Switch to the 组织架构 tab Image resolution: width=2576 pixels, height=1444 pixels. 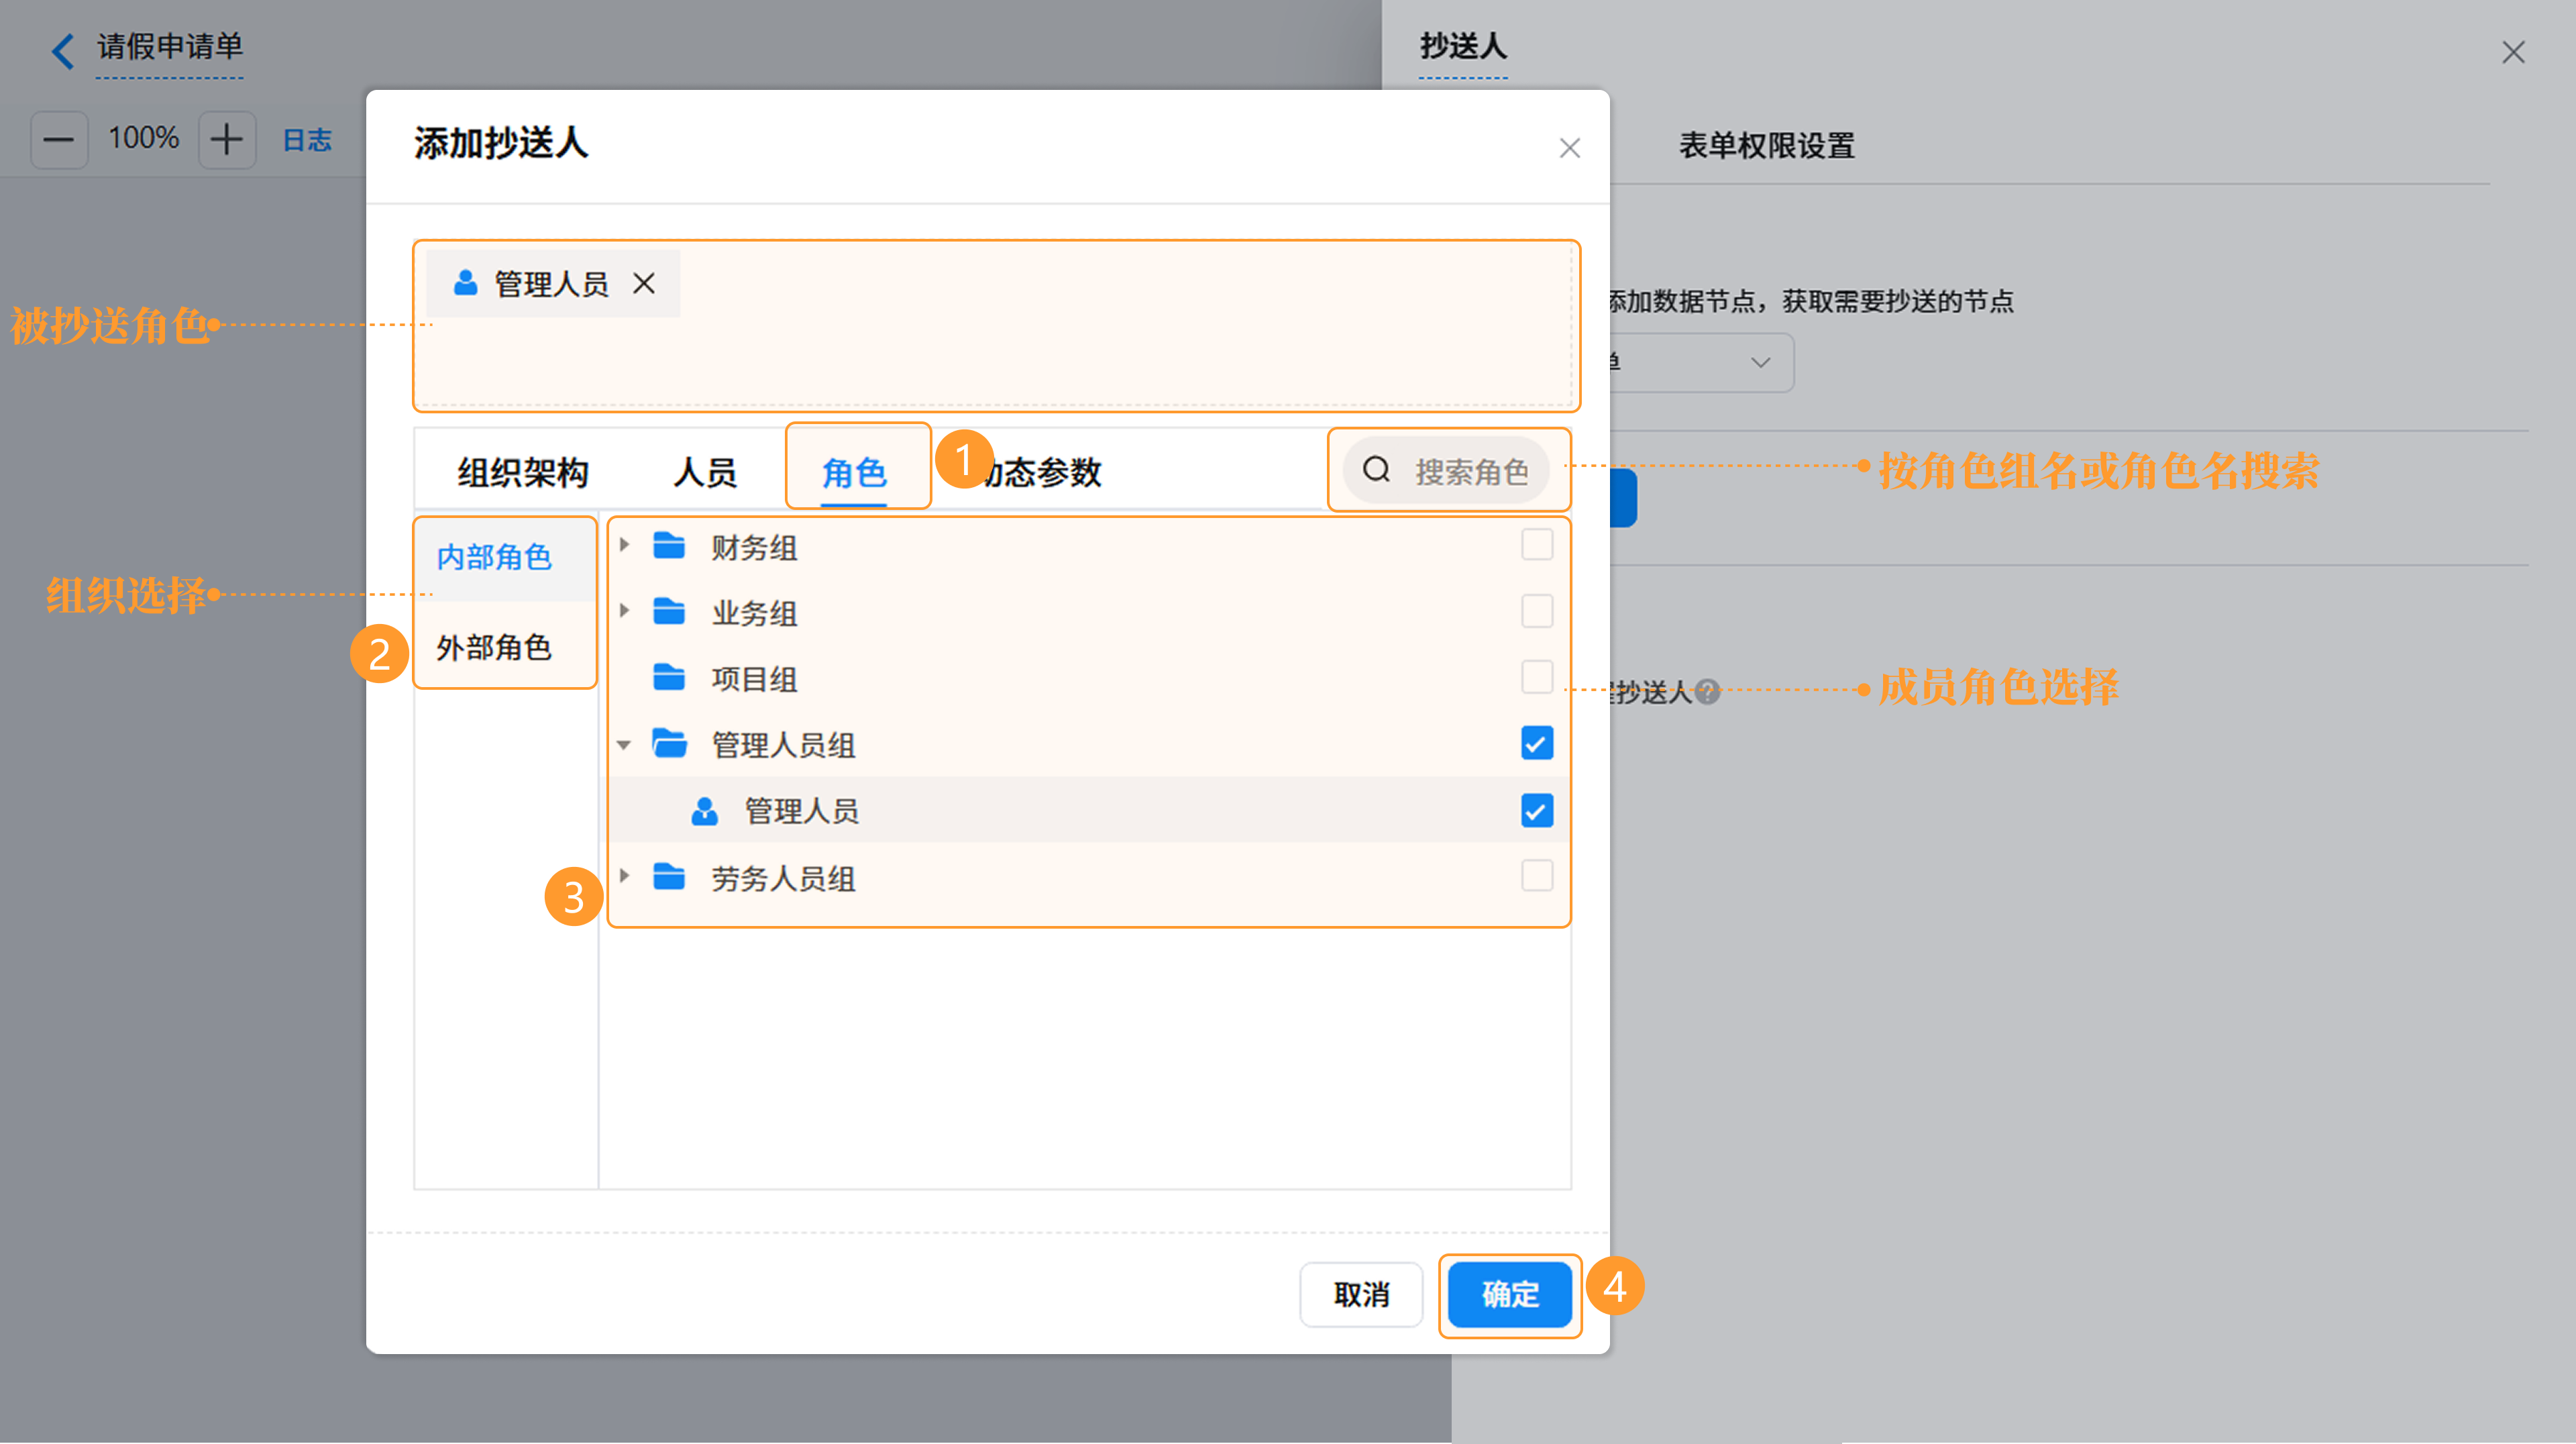(x=523, y=472)
